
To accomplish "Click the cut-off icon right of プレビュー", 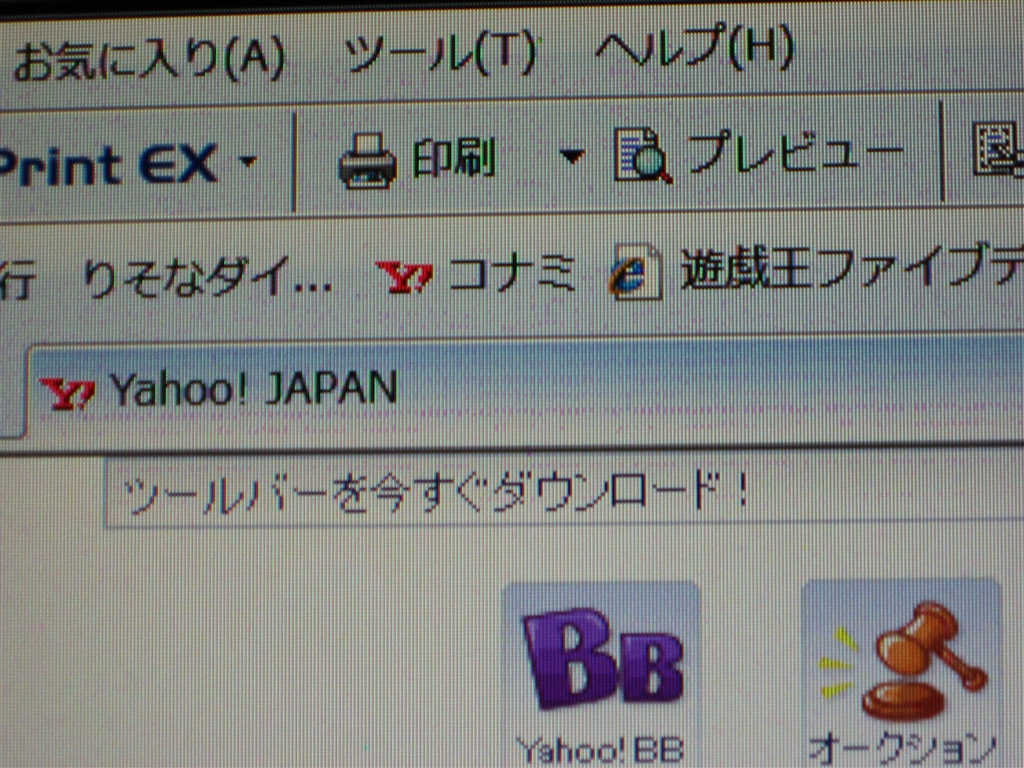I will pyautogui.click(x=997, y=148).
